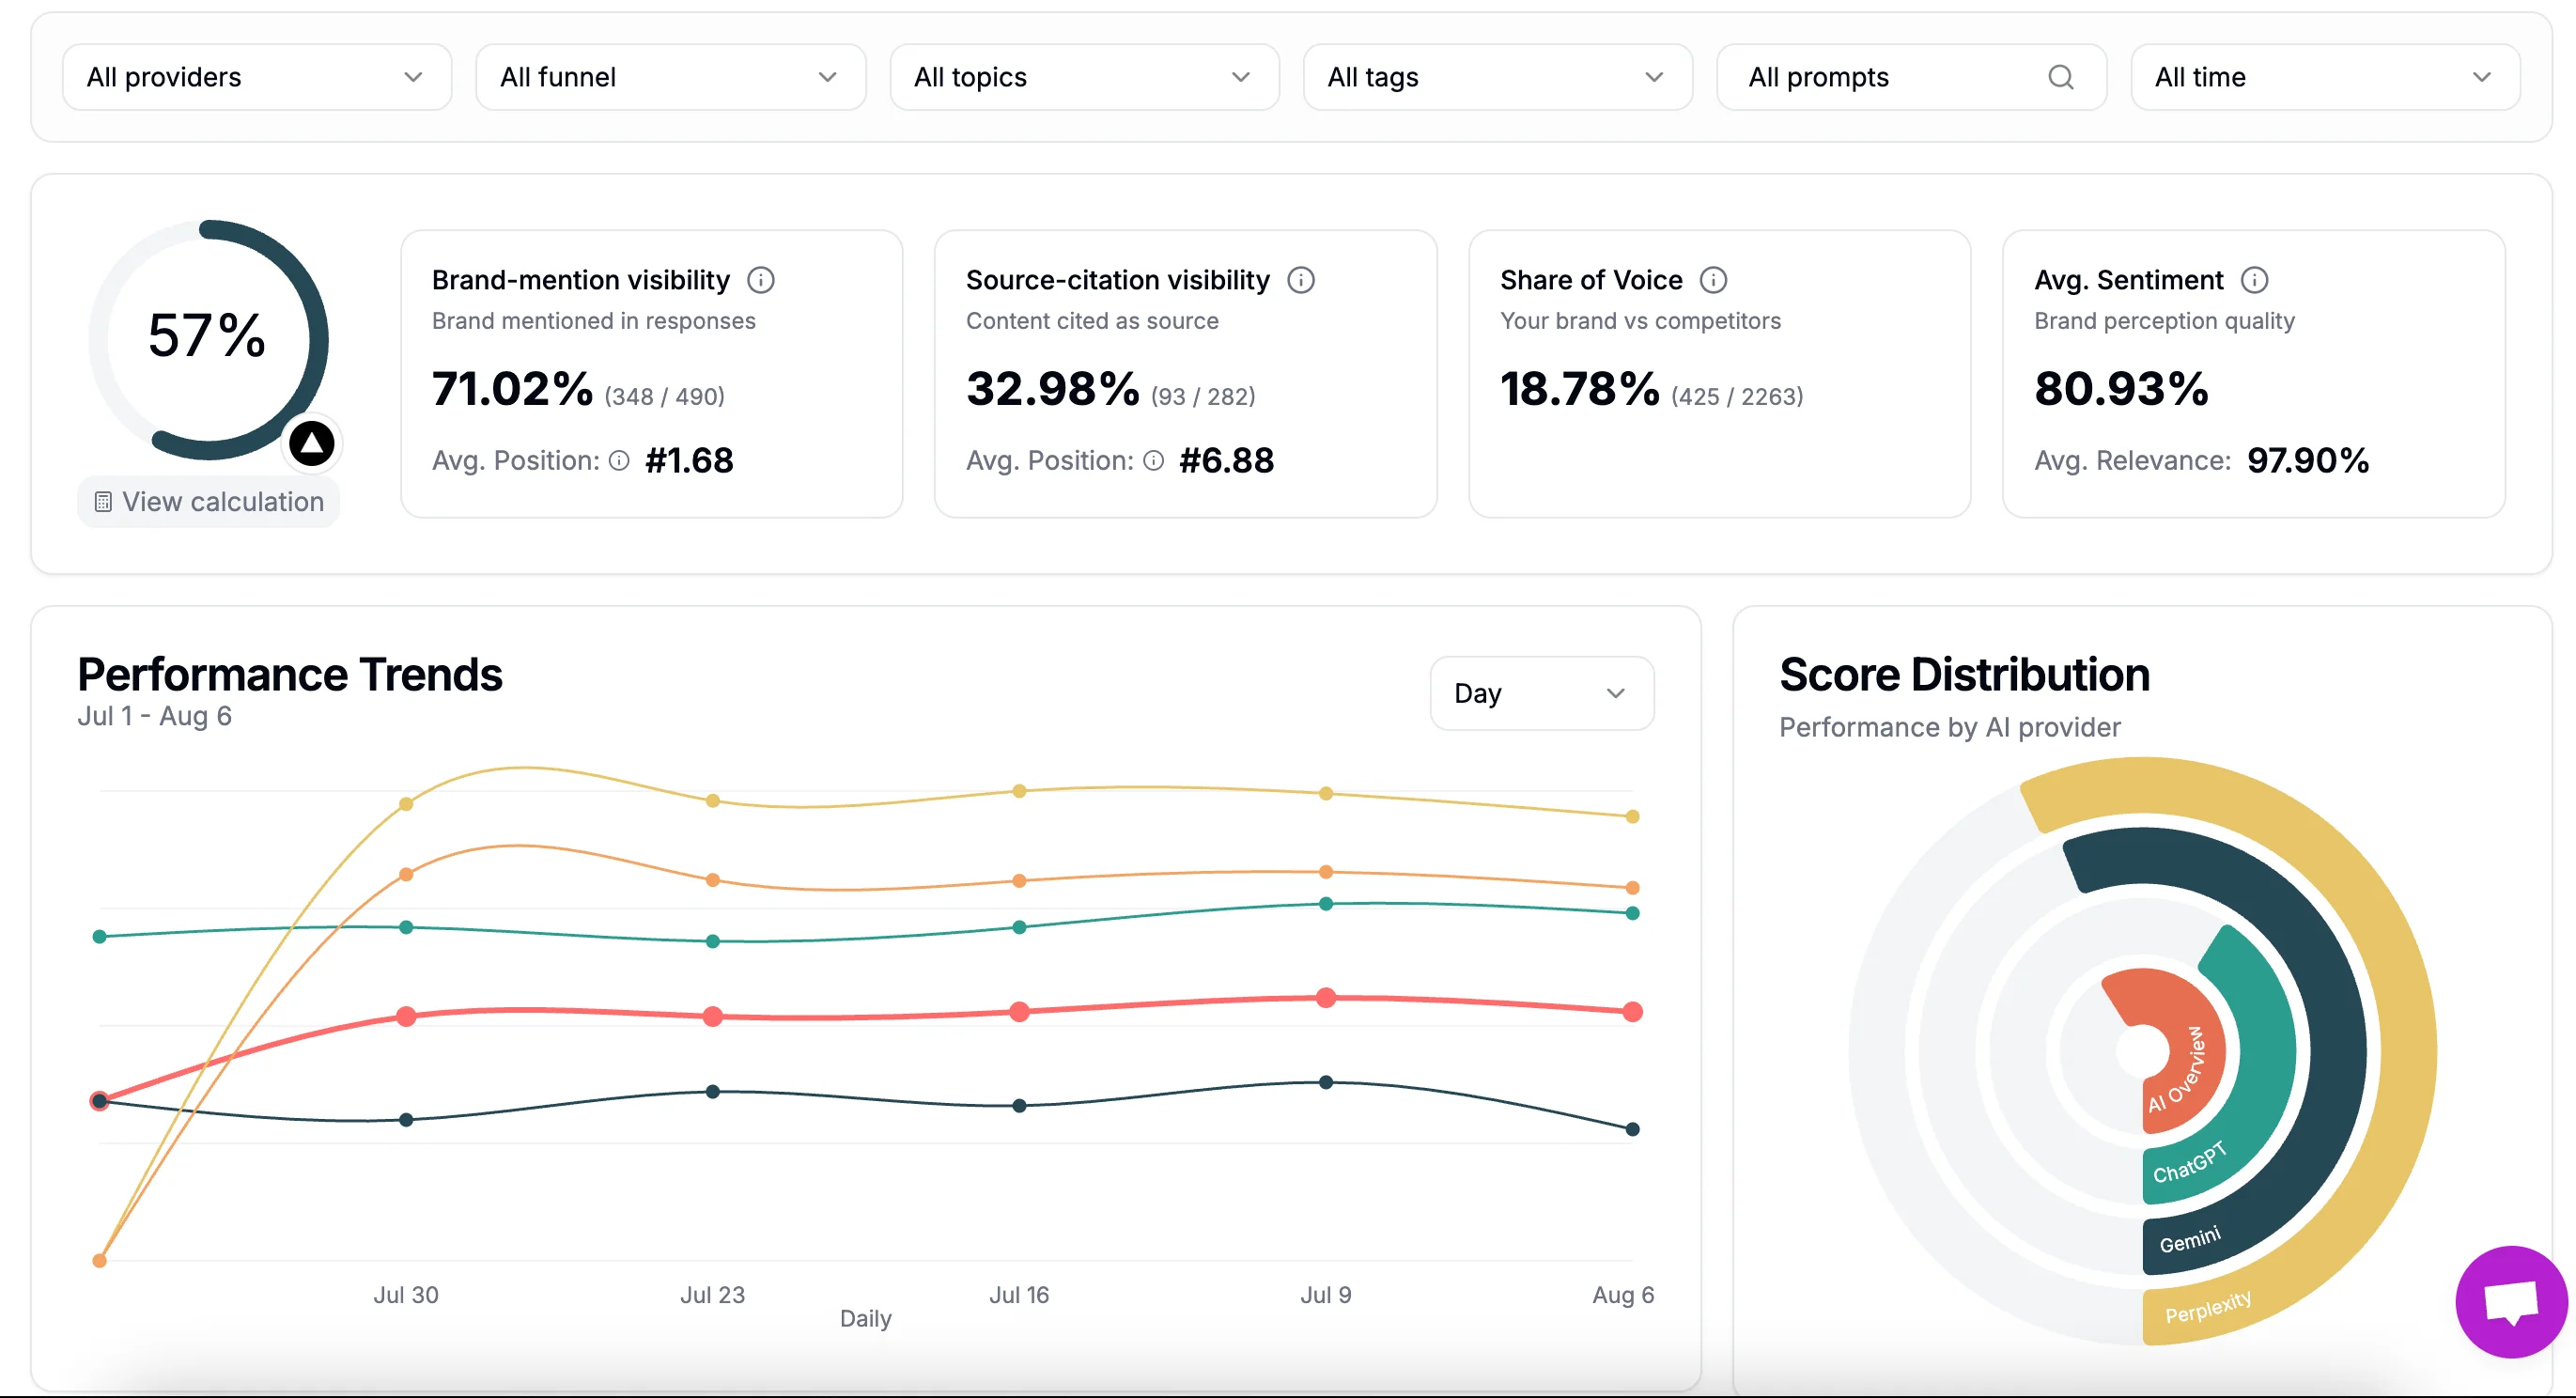Click the search icon in the All prompts filter
The height and width of the screenshot is (1398, 2576).
[2061, 77]
